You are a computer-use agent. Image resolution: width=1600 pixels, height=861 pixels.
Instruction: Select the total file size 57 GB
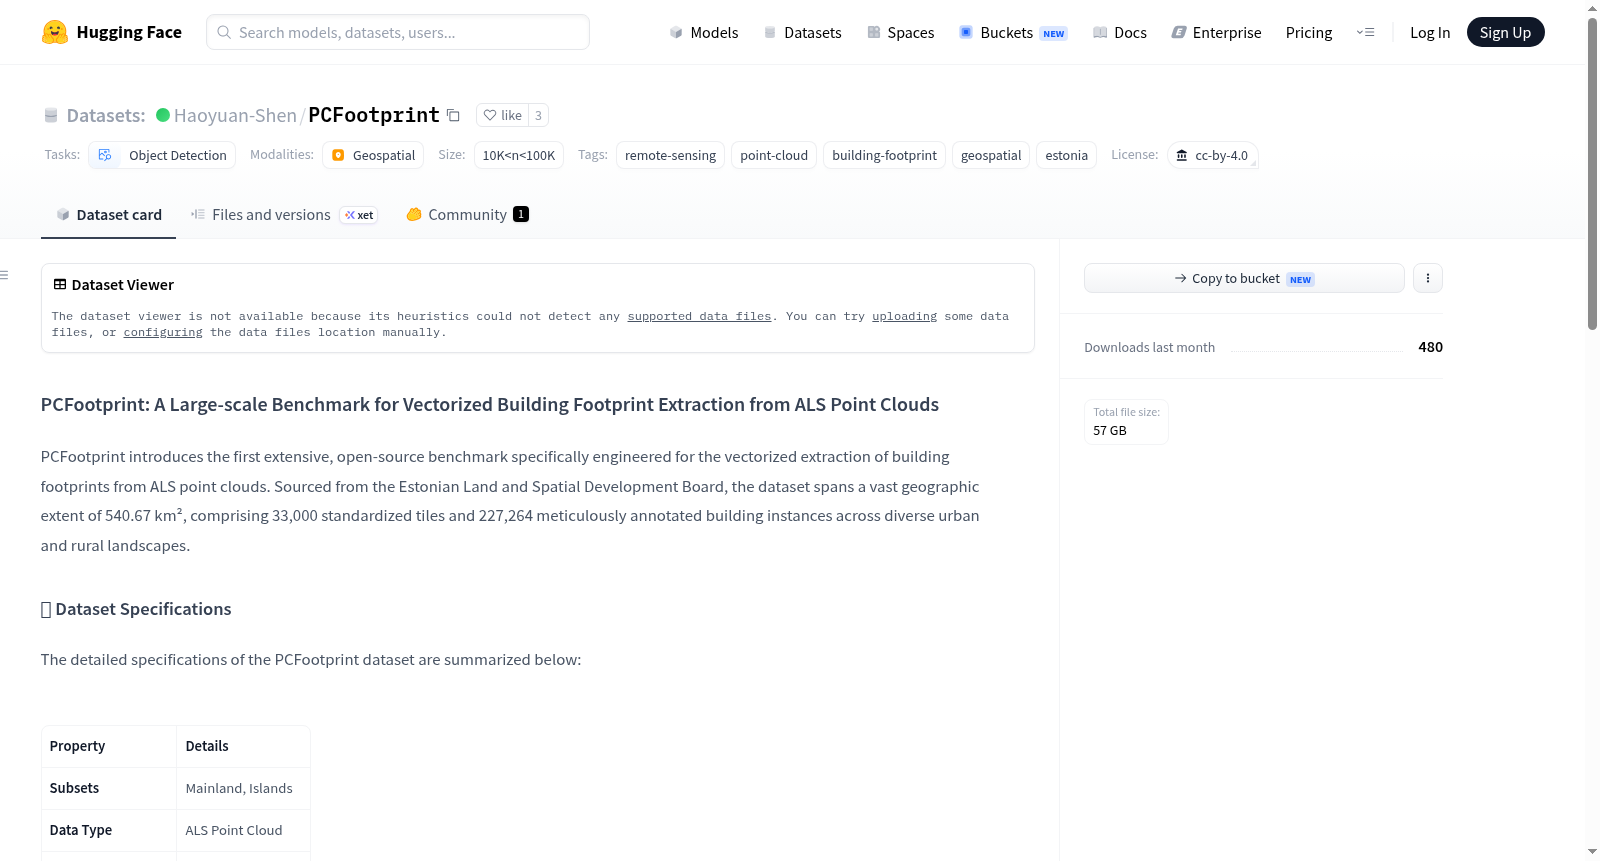[x=1110, y=430]
